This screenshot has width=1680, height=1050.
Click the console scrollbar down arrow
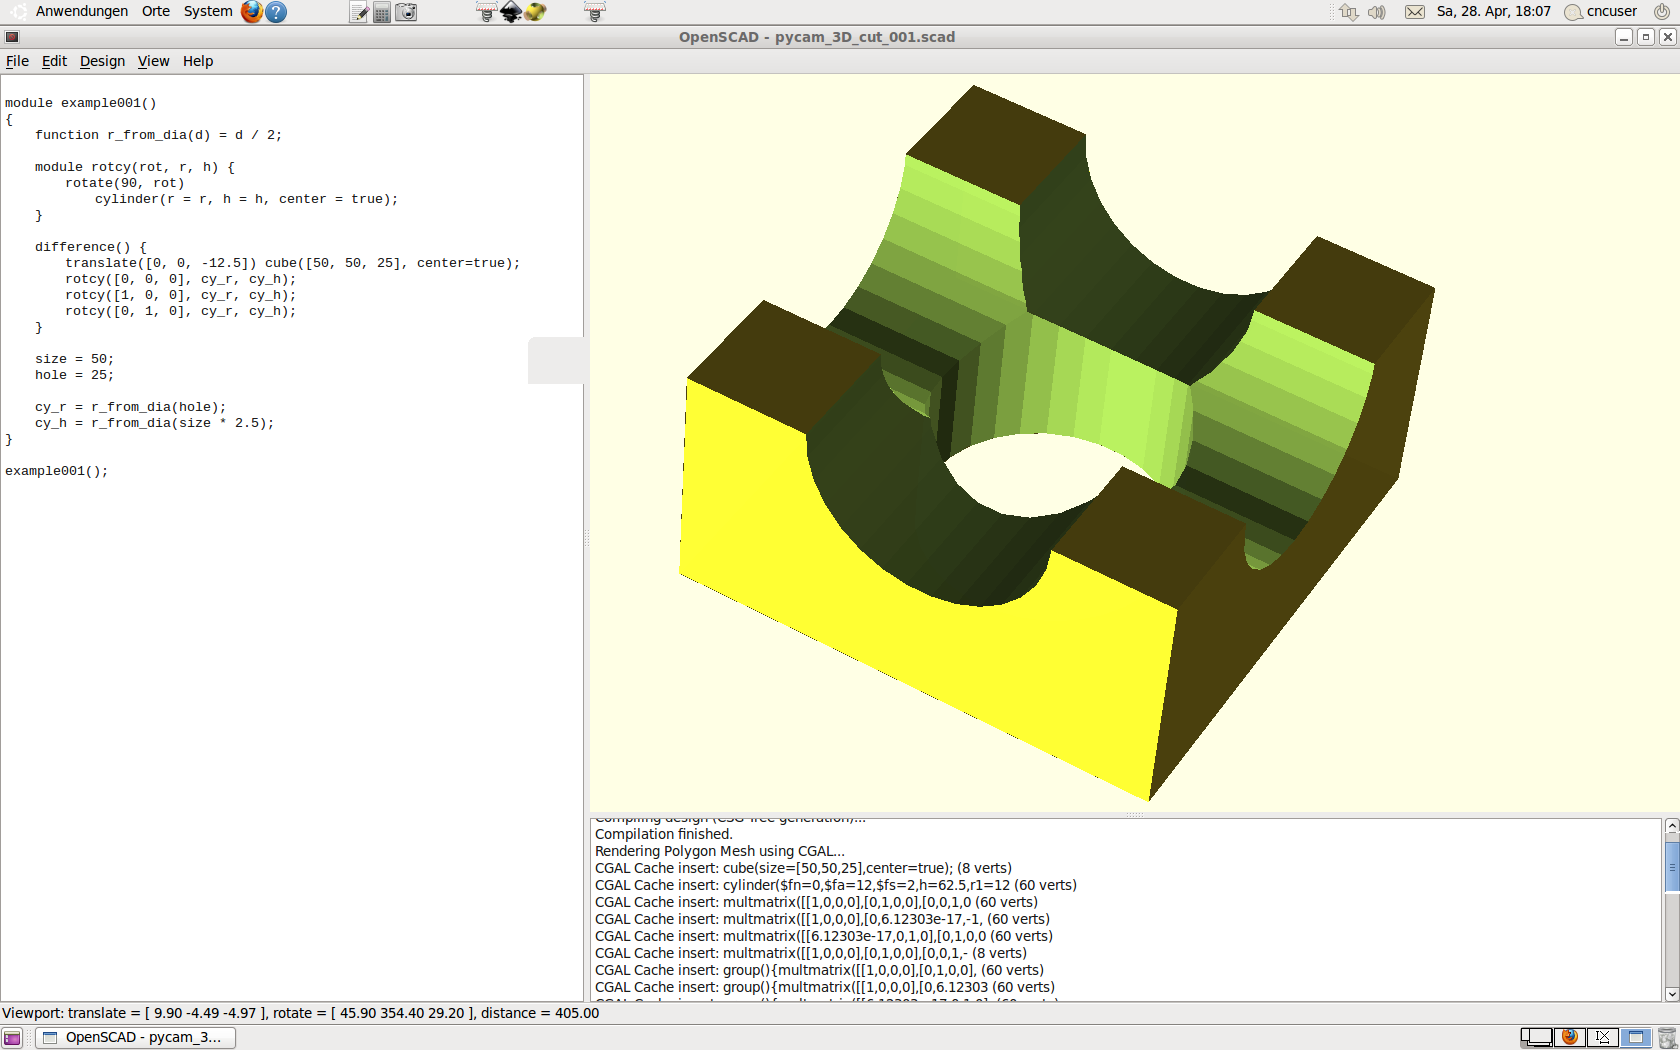pos(1671,994)
